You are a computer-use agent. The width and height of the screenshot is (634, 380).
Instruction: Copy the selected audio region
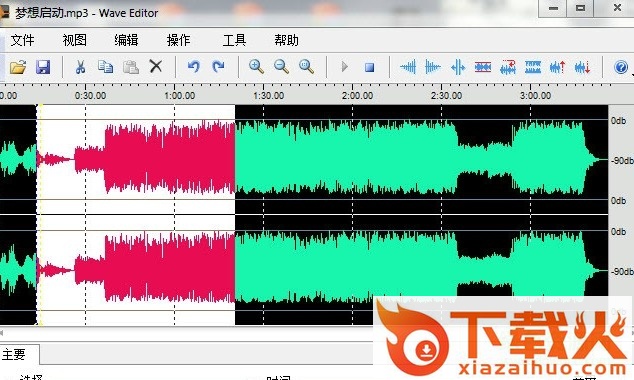(x=105, y=67)
